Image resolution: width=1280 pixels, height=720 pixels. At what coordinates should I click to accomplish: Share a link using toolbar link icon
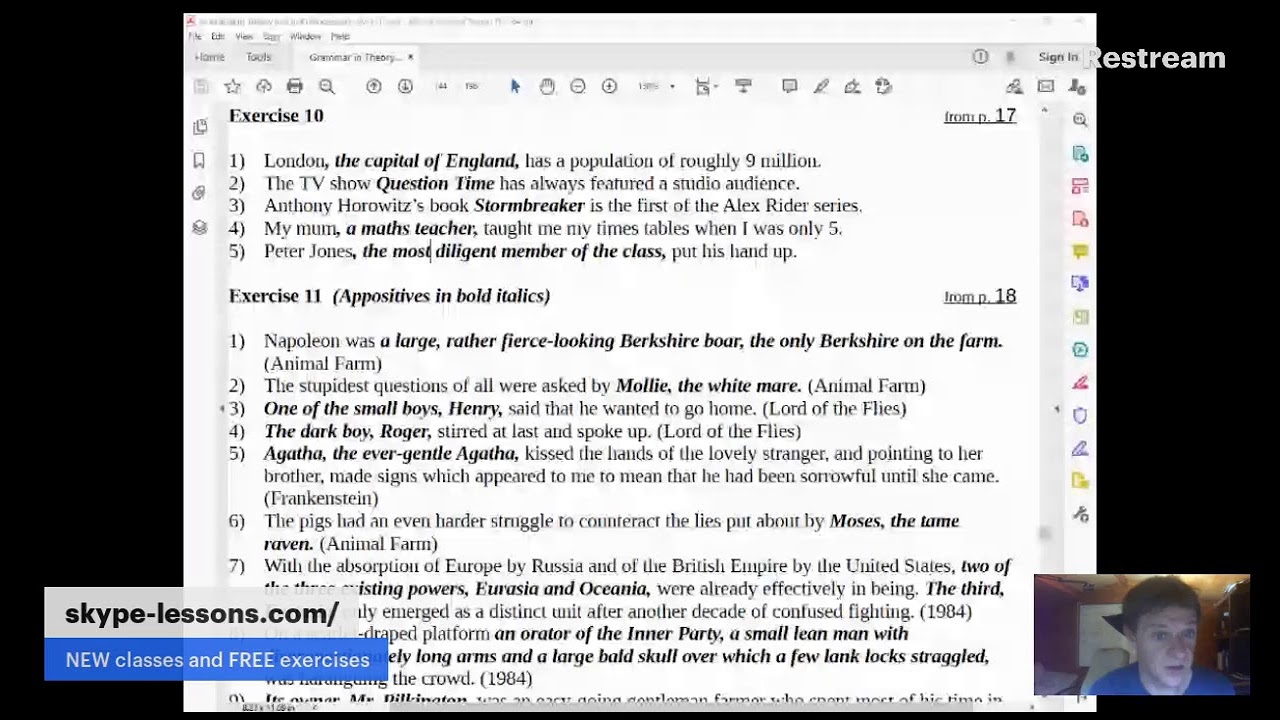[1014, 87]
